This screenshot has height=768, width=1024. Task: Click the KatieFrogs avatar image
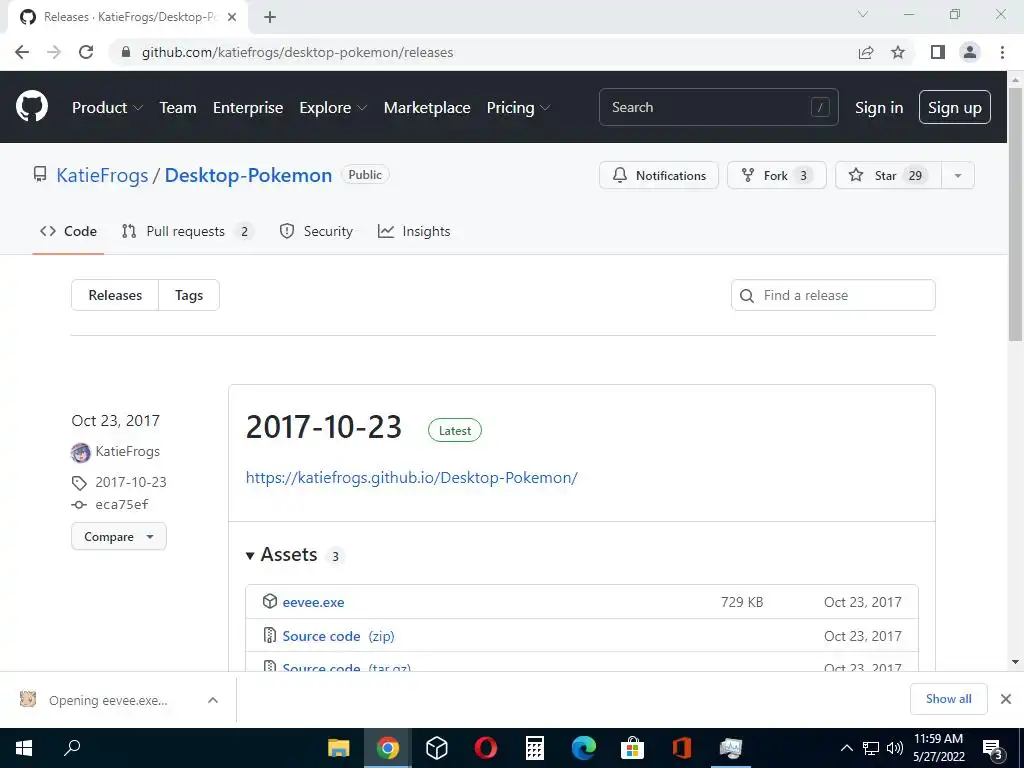pos(80,452)
